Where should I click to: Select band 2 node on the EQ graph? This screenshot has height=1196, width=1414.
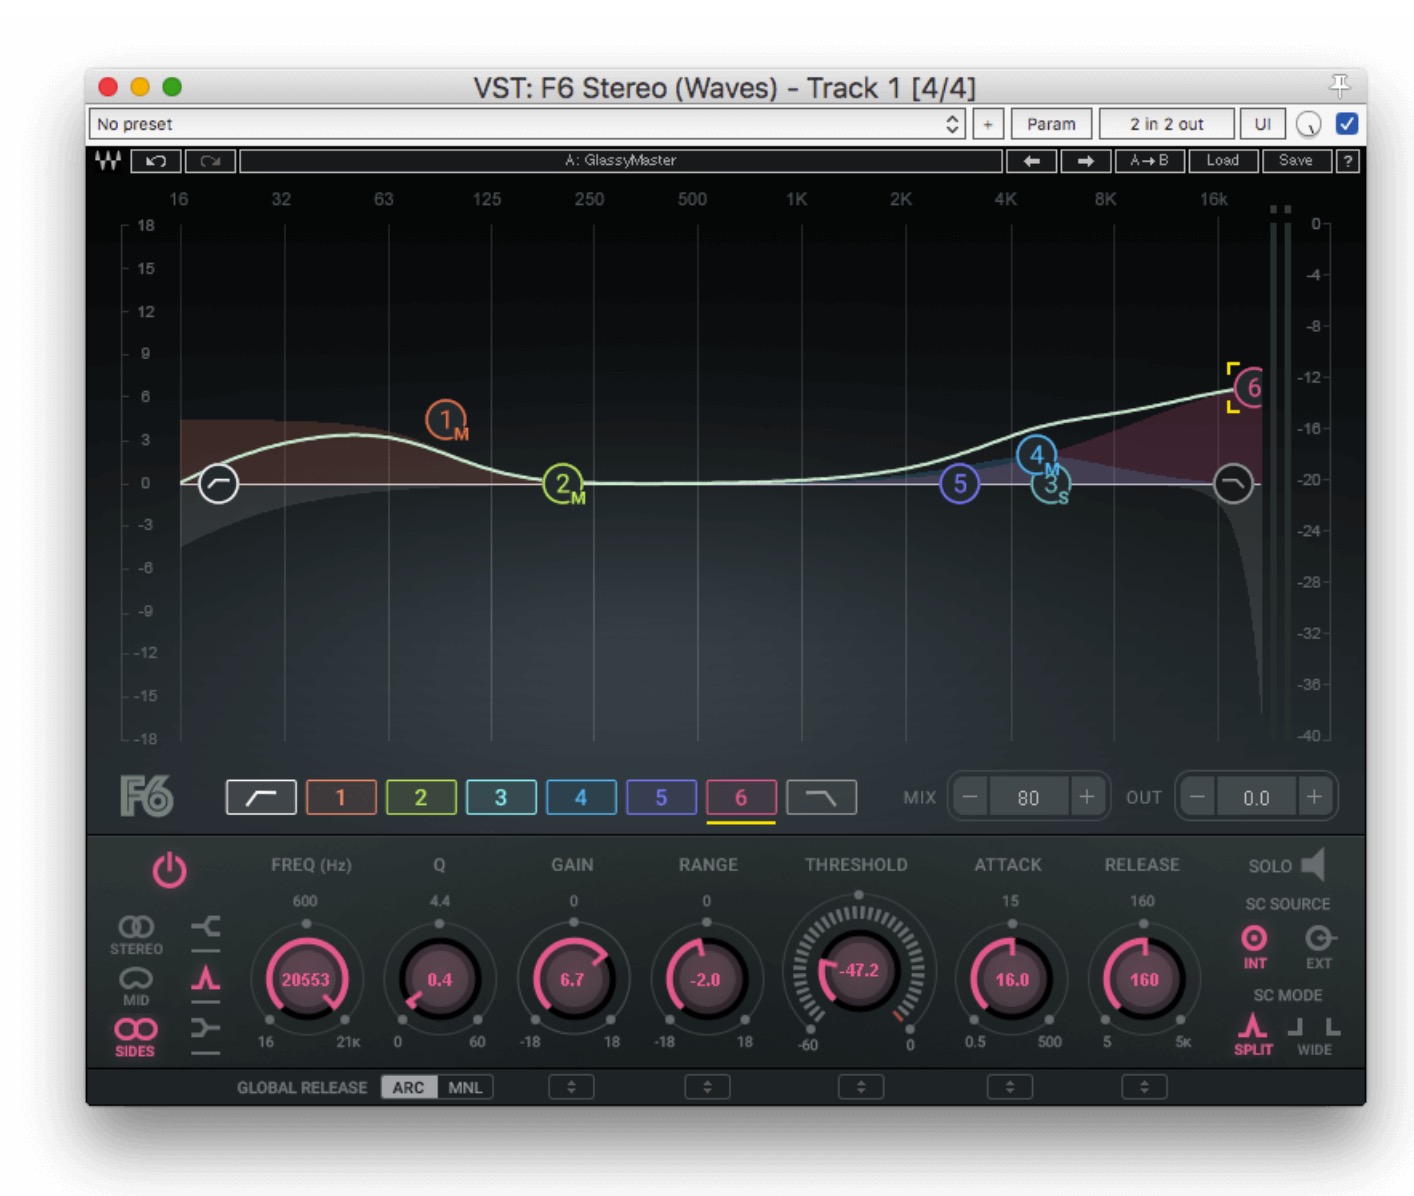pos(563,484)
